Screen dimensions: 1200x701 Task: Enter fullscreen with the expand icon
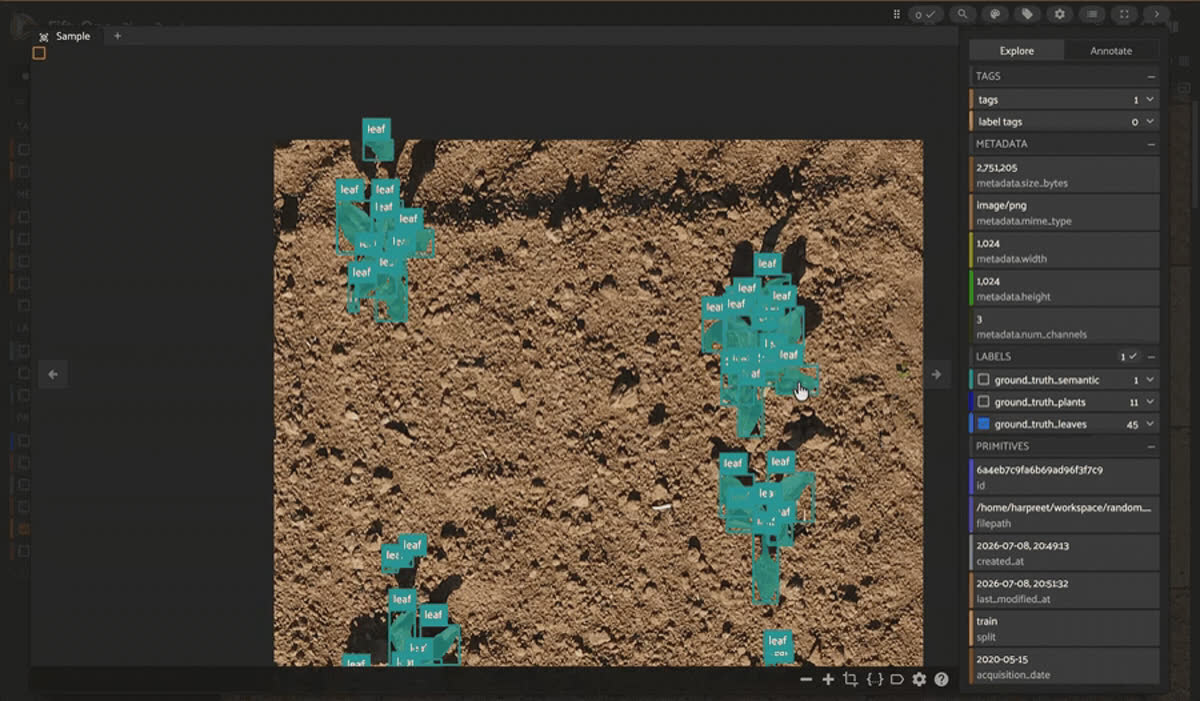(1124, 14)
